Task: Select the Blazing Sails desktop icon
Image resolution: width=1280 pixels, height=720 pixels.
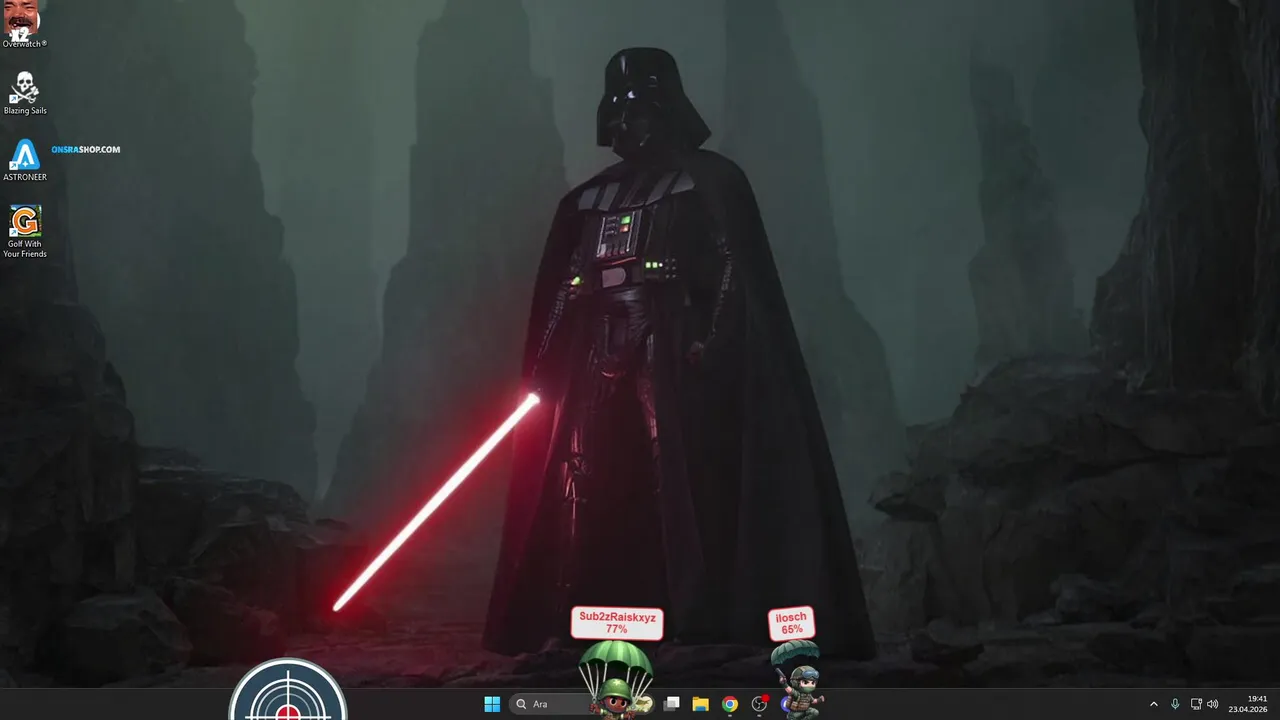Action: (24, 93)
